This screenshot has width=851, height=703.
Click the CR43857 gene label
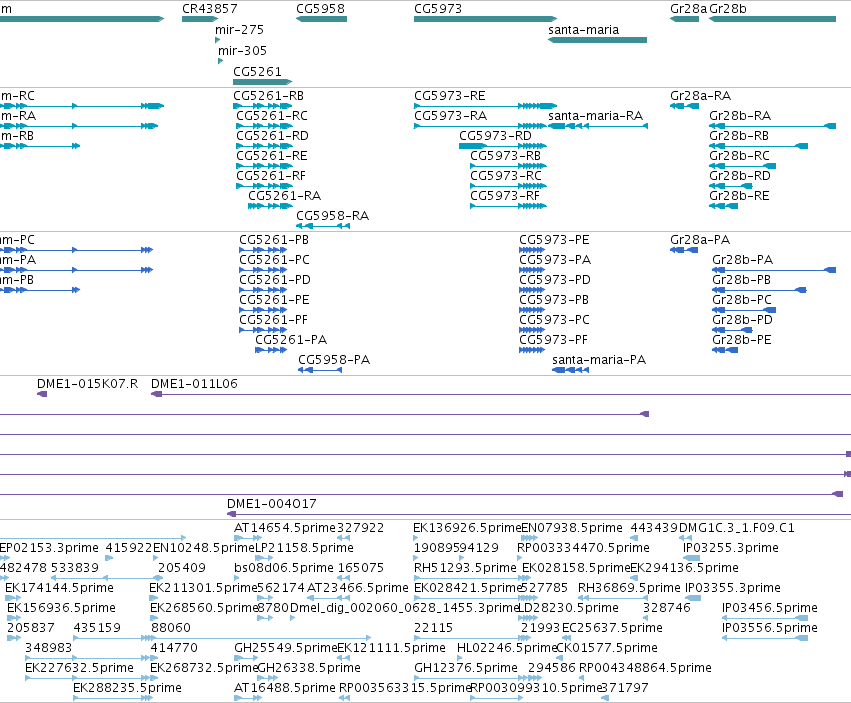pos(209,9)
